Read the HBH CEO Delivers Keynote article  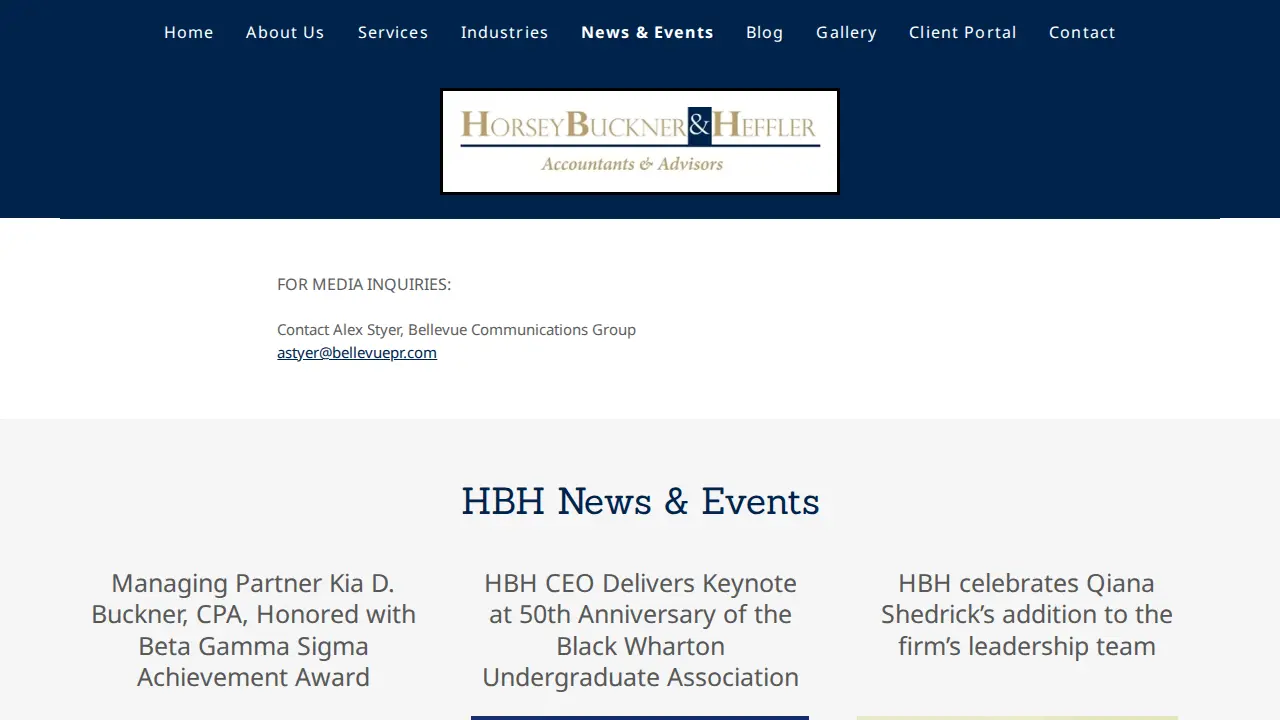(640, 630)
